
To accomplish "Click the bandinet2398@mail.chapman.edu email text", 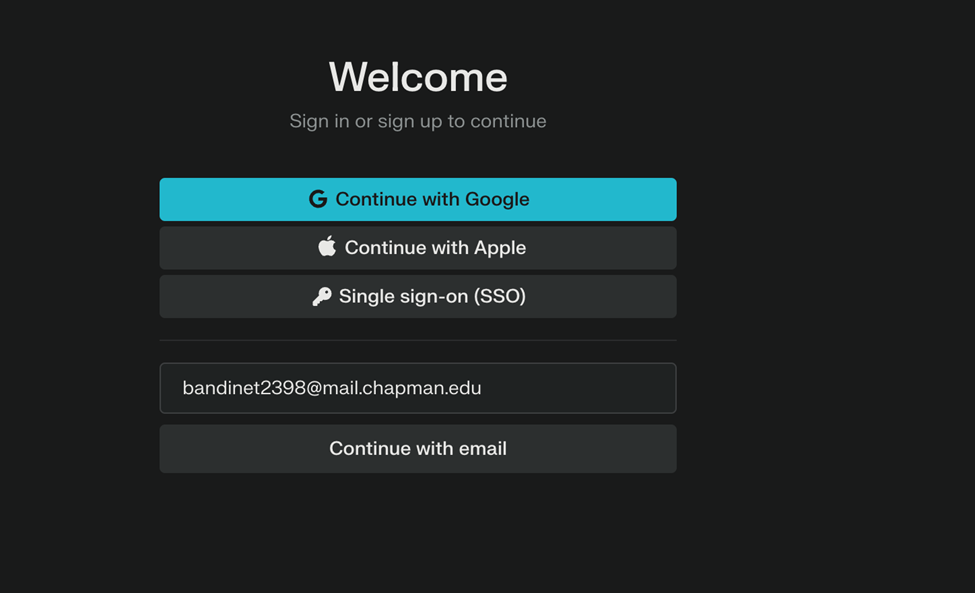I will (x=332, y=388).
